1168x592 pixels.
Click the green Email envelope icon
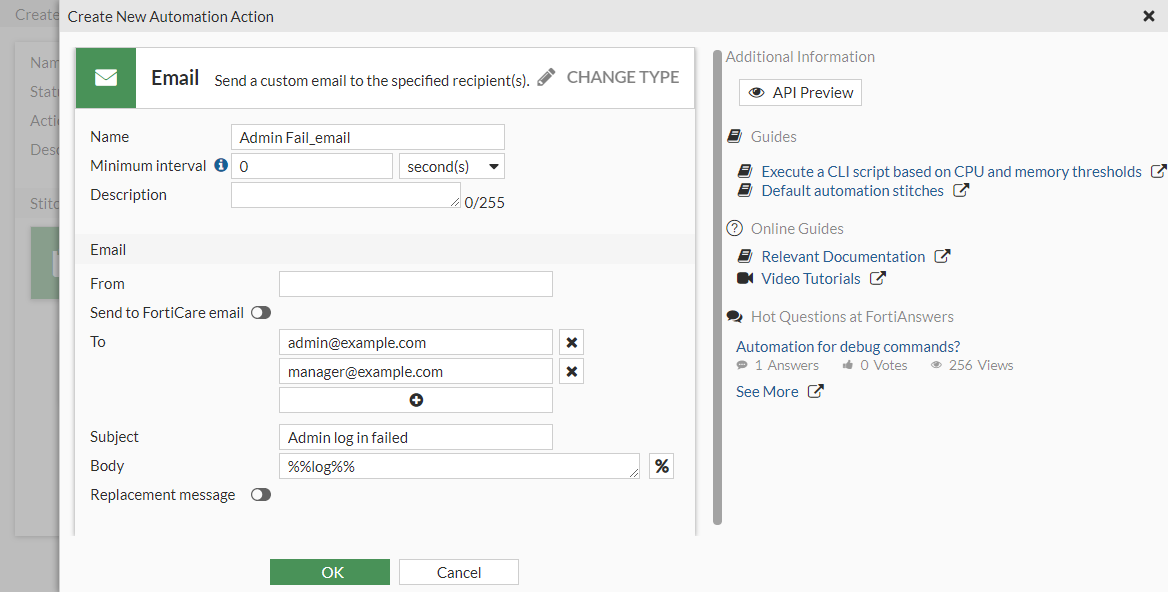click(x=106, y=78)
